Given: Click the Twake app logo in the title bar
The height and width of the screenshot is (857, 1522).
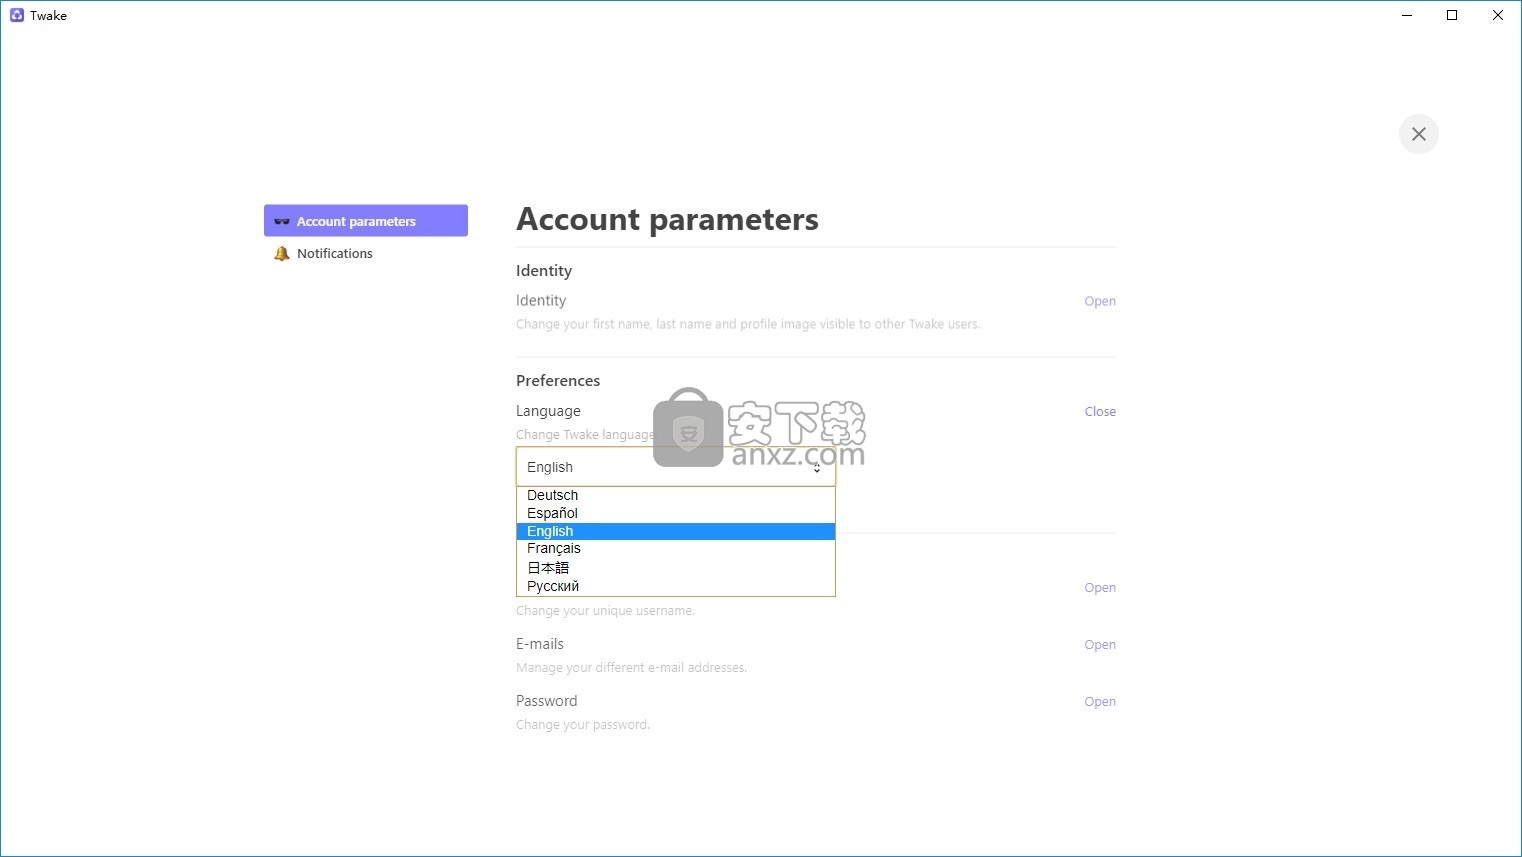Looking at the screenshot, I should (16, 15).
